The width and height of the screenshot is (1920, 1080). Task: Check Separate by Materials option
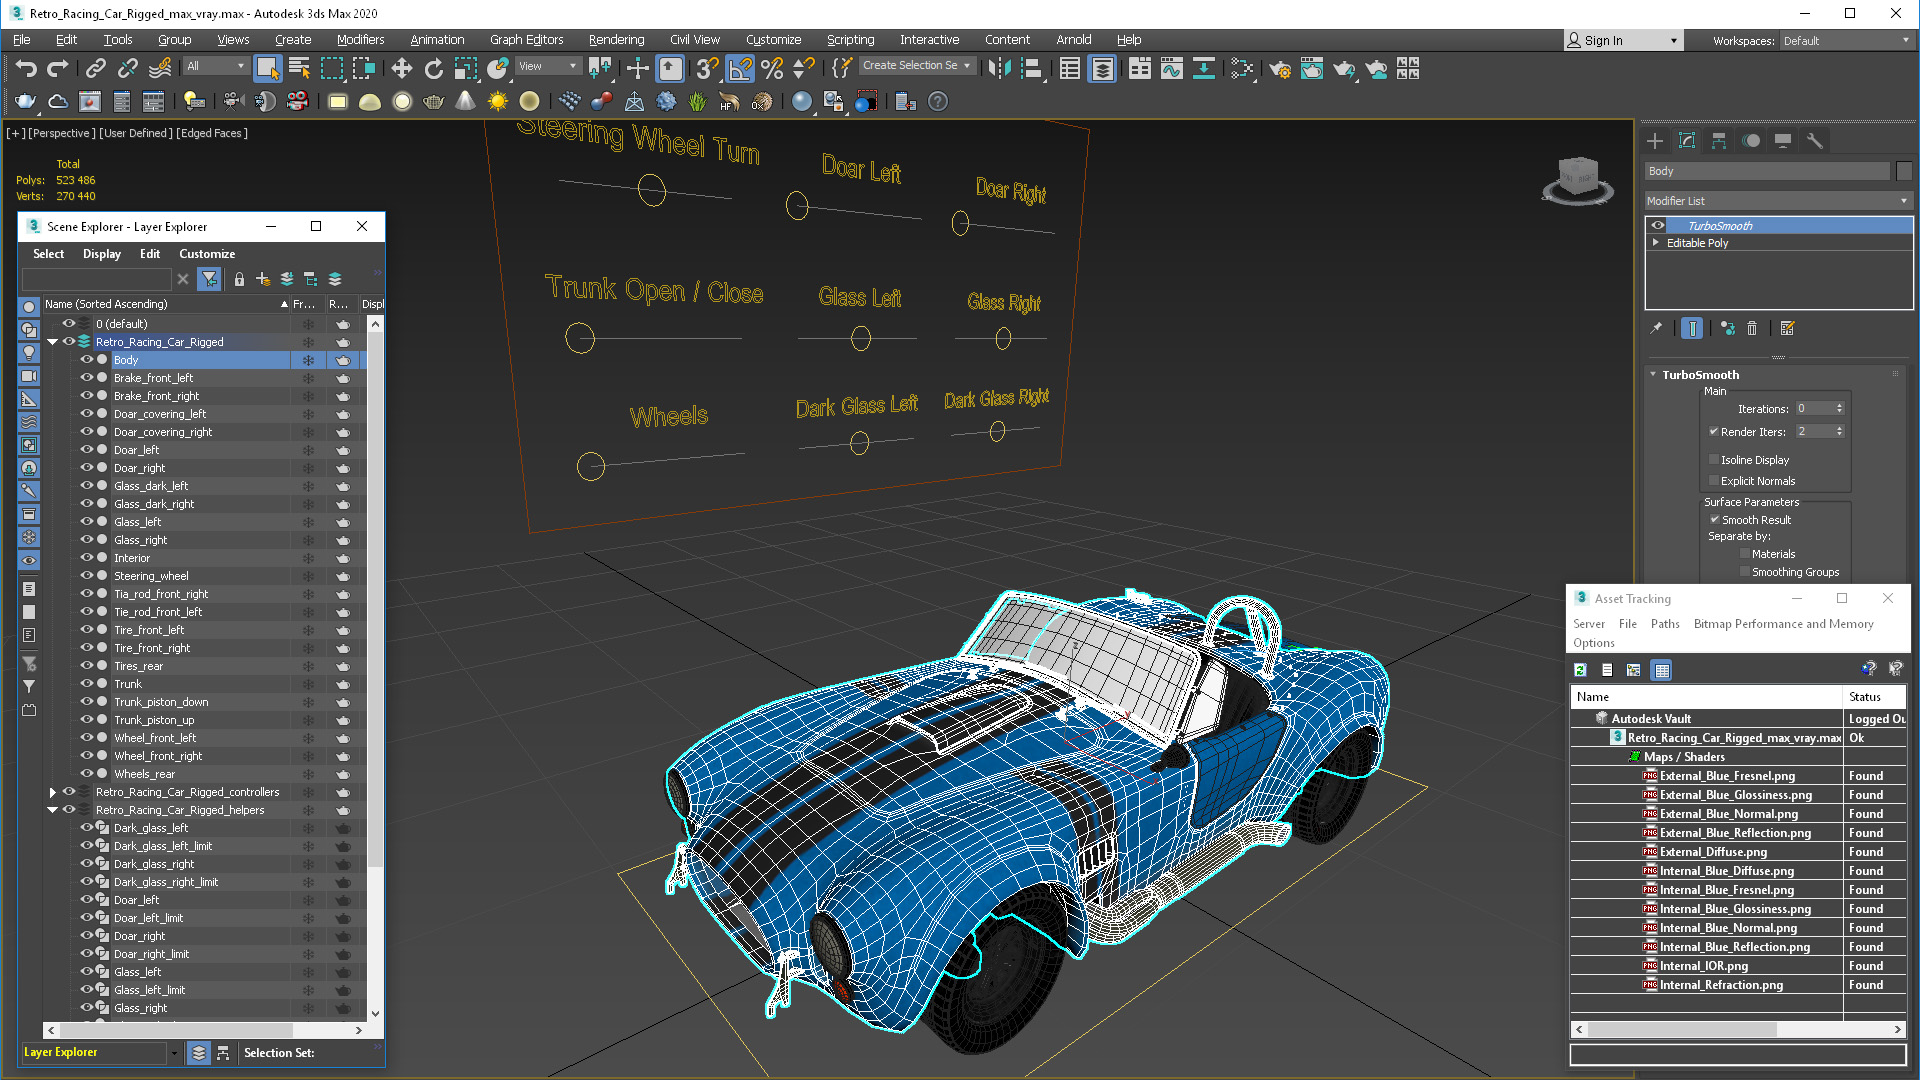coord(1745,554)
